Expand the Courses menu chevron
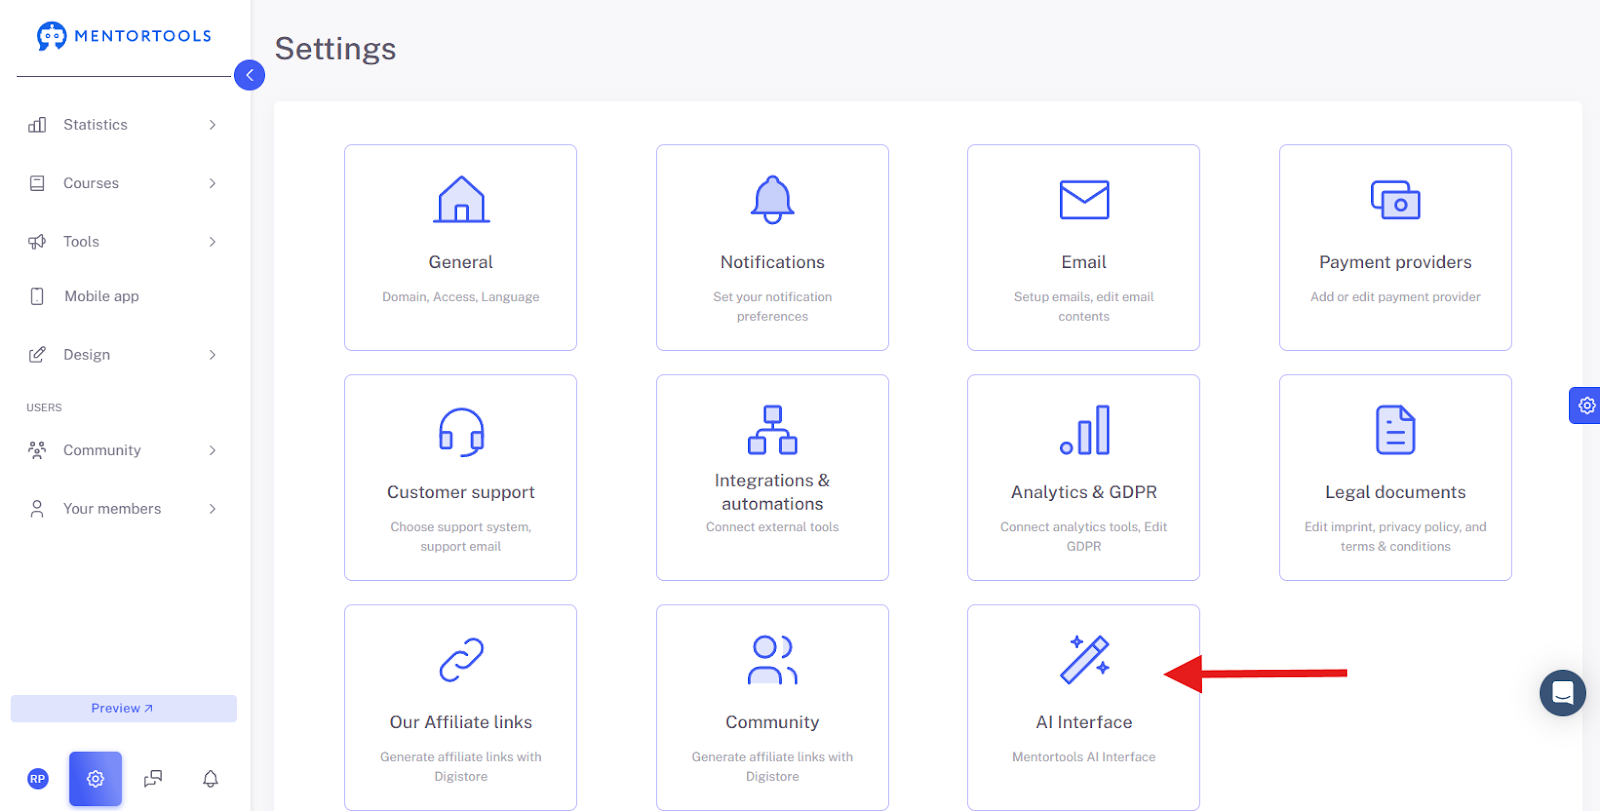Image resolution: width=1600 pixels, height=811 pixels. coord(212,183)
